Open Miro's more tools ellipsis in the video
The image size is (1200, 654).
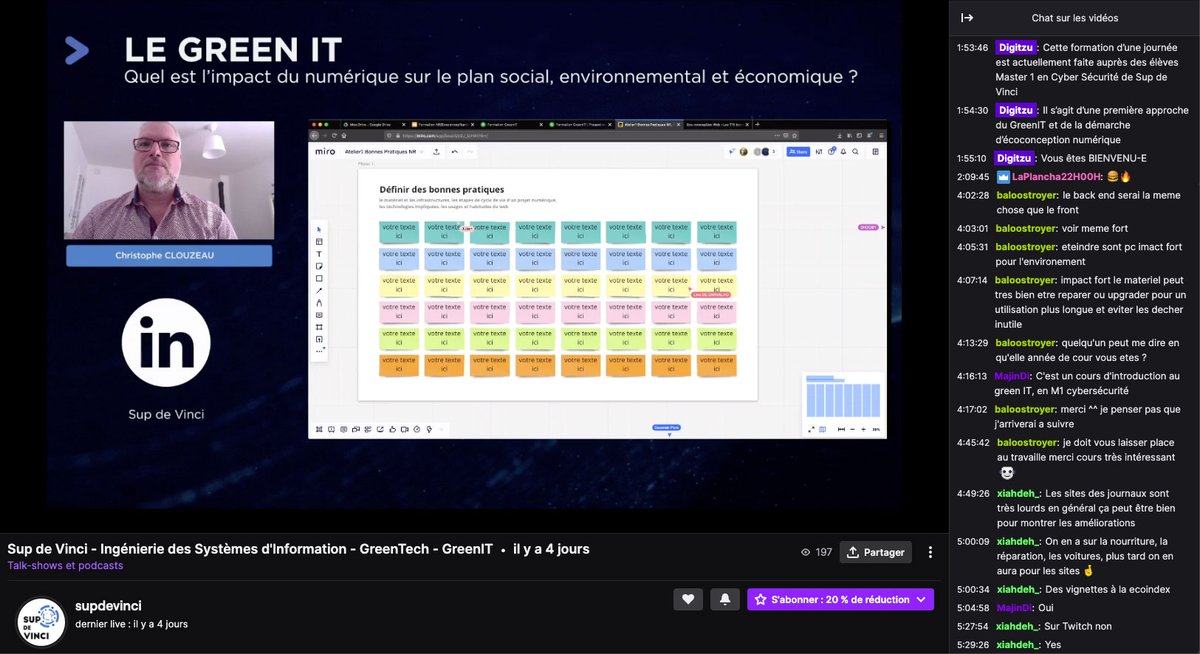320,351
